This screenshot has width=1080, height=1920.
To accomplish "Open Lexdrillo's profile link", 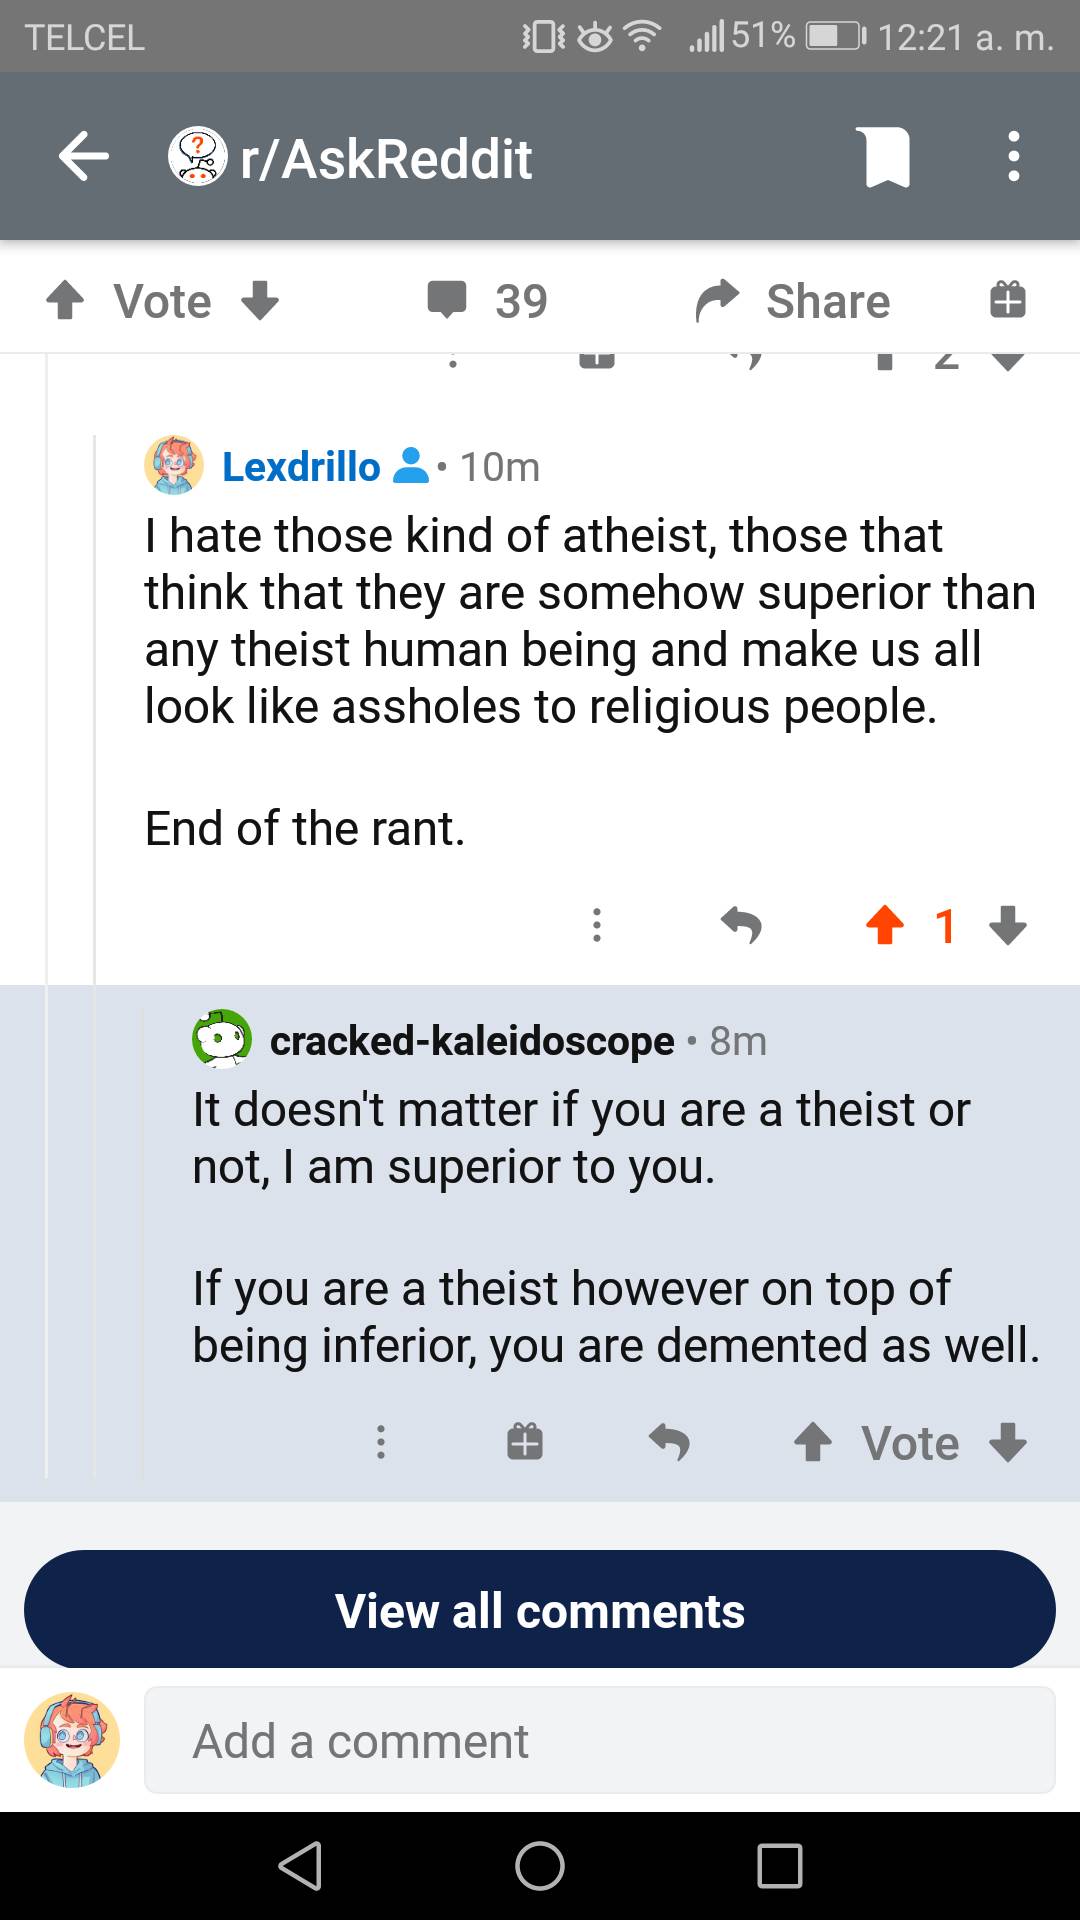I will pyautogui.click(x=300, y=466).
